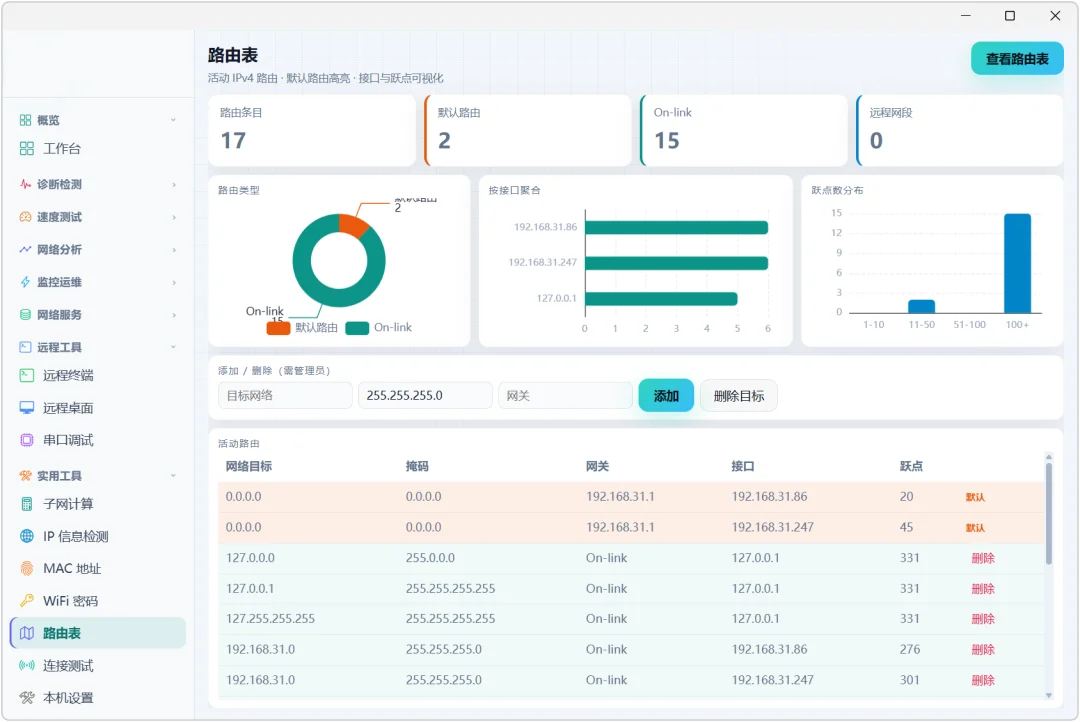This screenshot has width=1080, height=722.
Task: Click the On-link 15 card
Action: [744, 130]
